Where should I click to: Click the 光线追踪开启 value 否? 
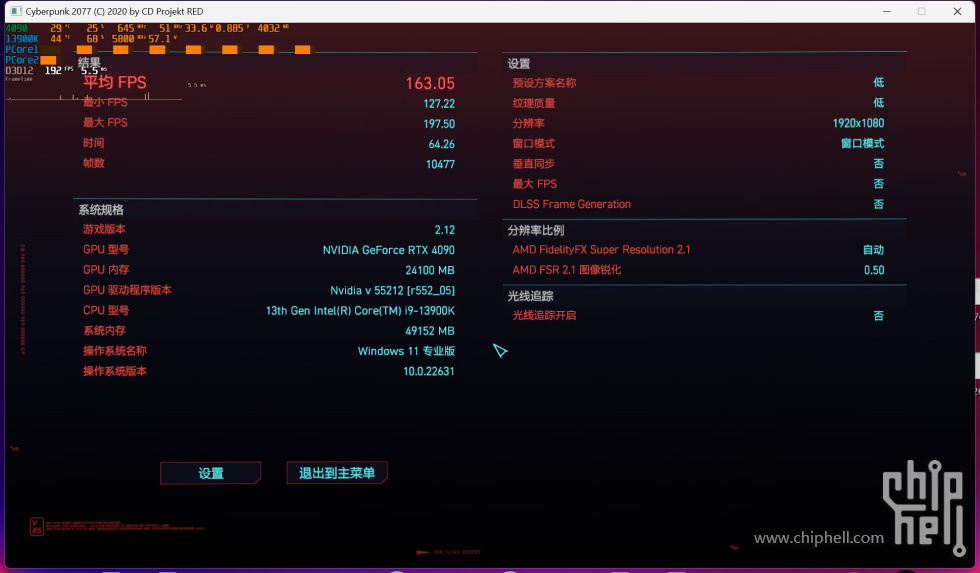click(x=878, y=316)
